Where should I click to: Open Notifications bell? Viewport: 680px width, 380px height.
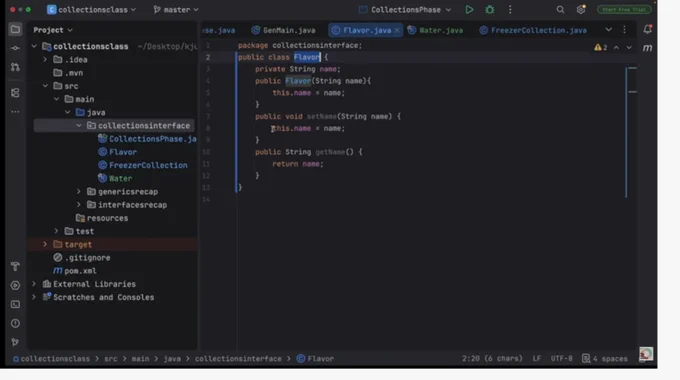click(x=647, y=29)
